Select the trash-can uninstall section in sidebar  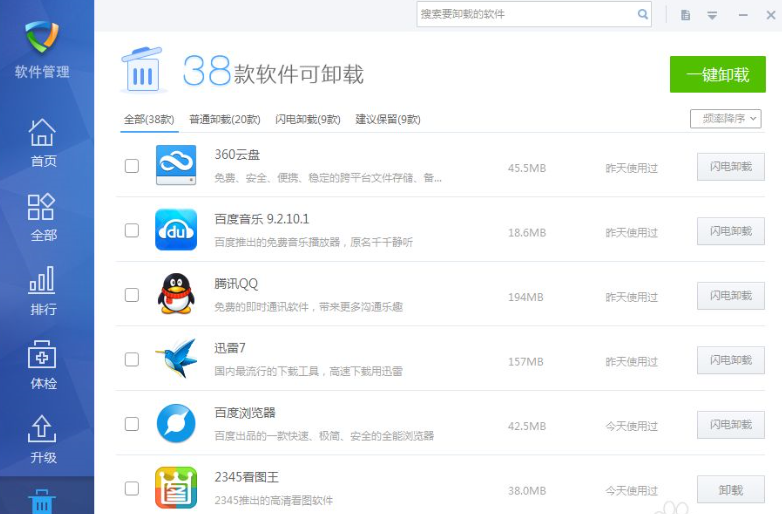pyautogui.click(x=42, y=501)
